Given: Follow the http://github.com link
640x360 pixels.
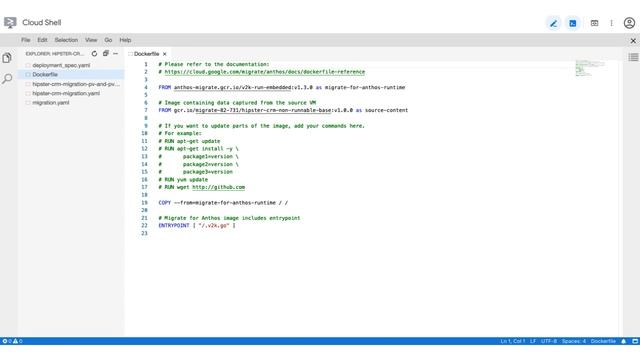Looking at the screenshot, I should (218, 187).
